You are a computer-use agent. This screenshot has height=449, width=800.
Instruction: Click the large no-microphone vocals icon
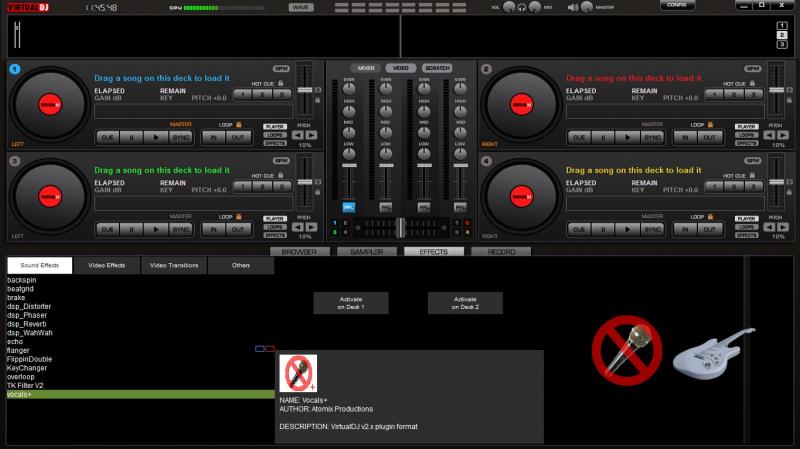pyautogui.click(x=627, y=351)
